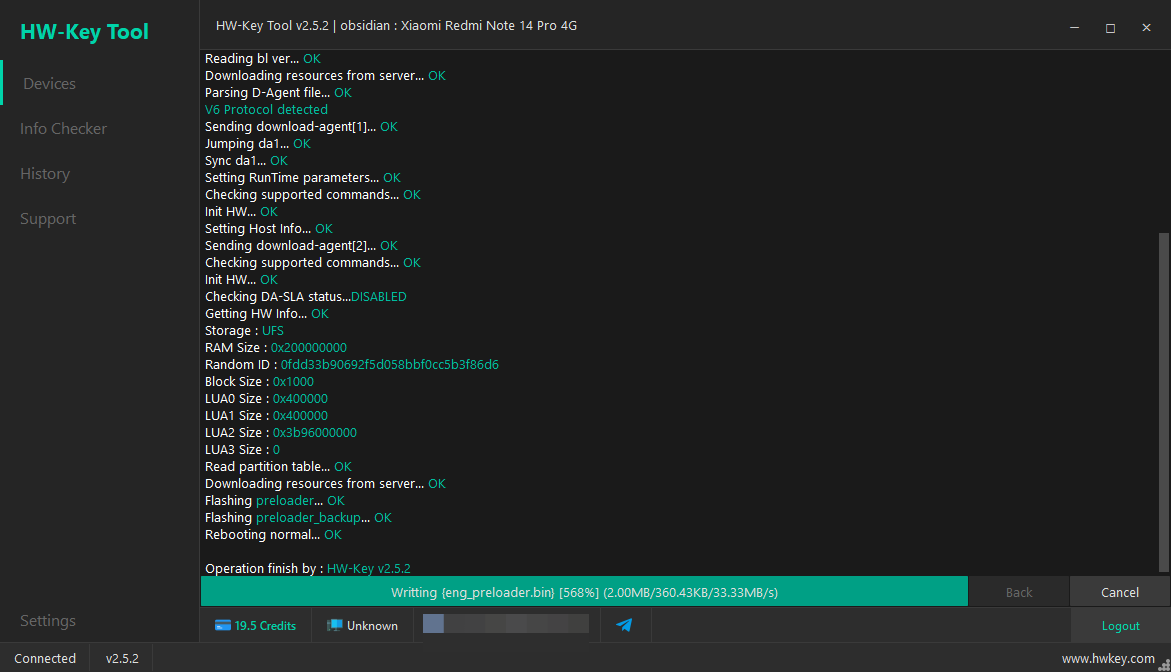Open the History section
The height and width of the screenshot is (672, 1171).
pos(45,174)
